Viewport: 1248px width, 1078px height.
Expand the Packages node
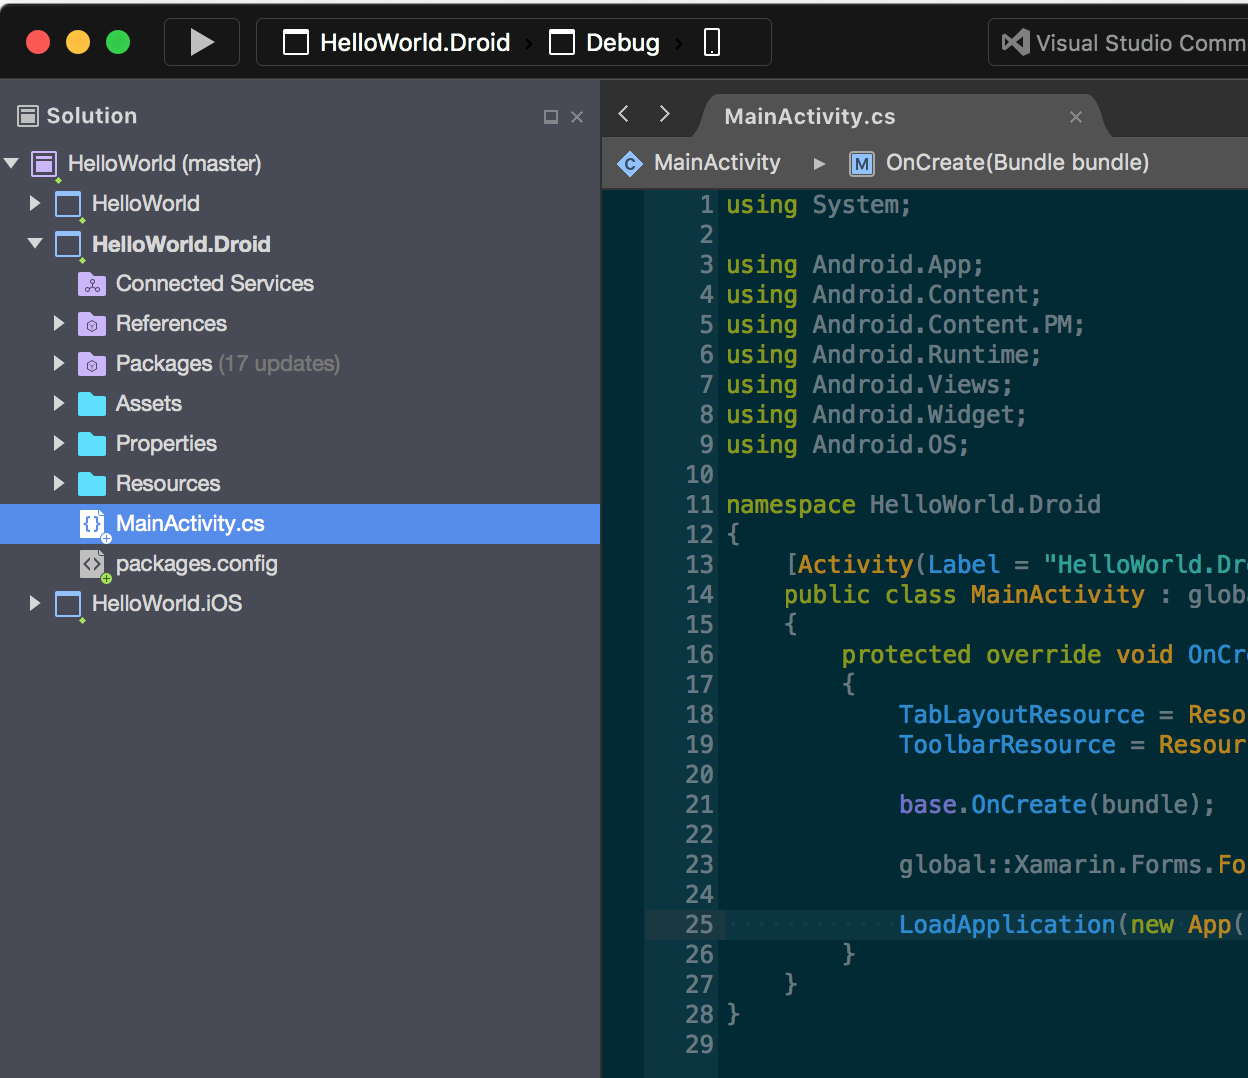tap(58, 363)
